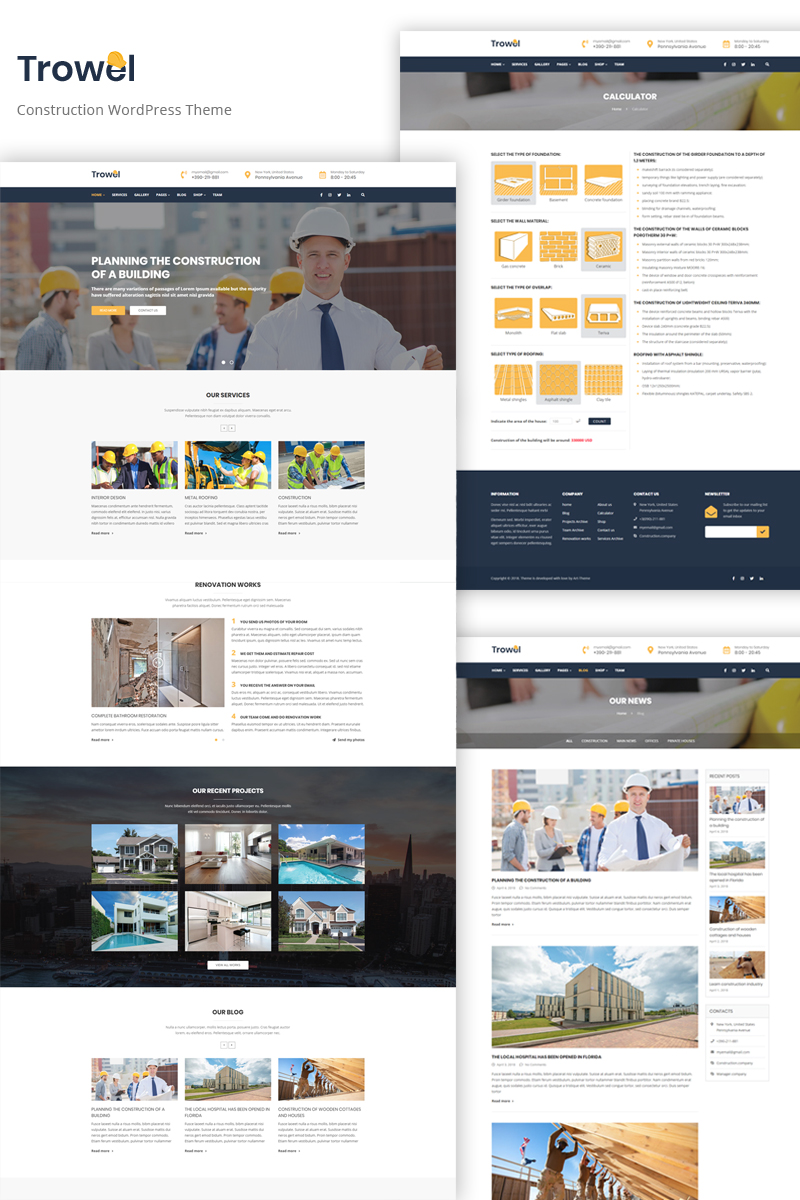Select the Asphalt shingle roofing icon
Image resolution: width=800 pixels, height=1200 pixels.
click(558, 379)
